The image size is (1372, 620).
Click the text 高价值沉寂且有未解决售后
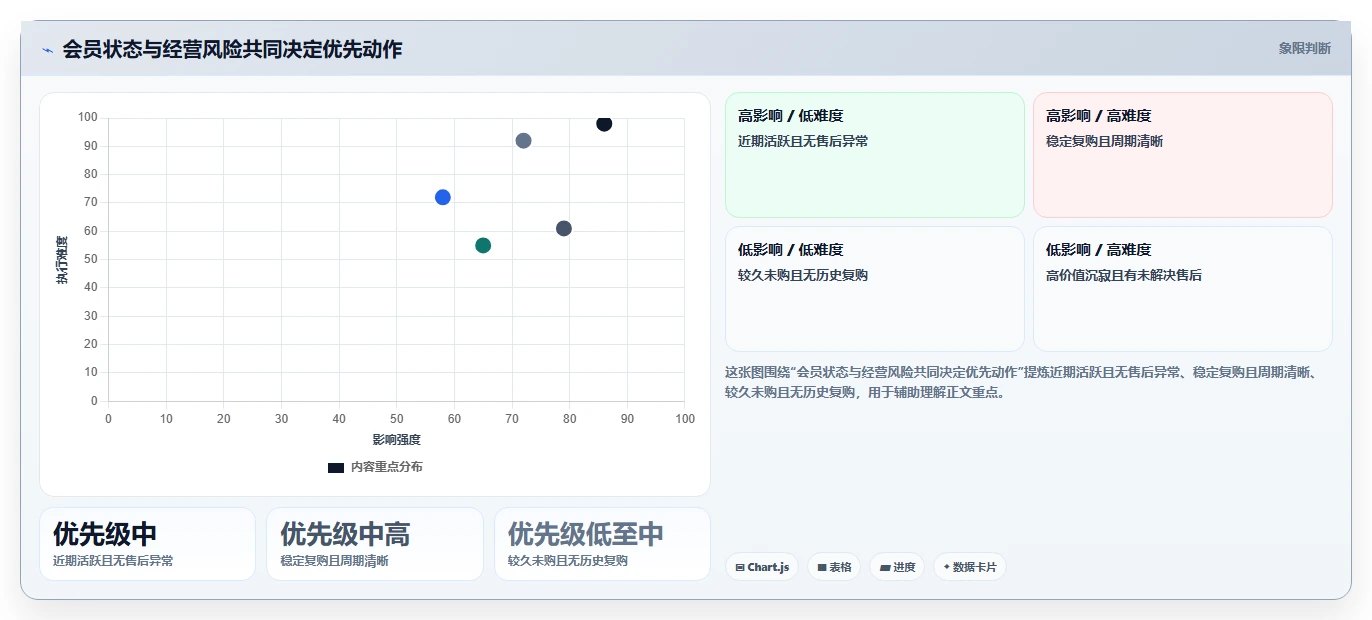point(1124,275)
